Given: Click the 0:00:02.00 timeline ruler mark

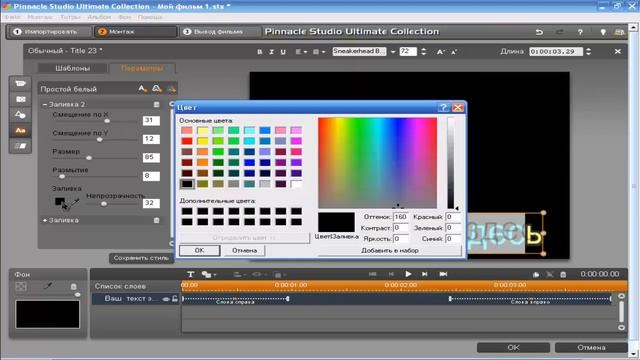Looking at the screenshot, I should (x=400, y=285).
